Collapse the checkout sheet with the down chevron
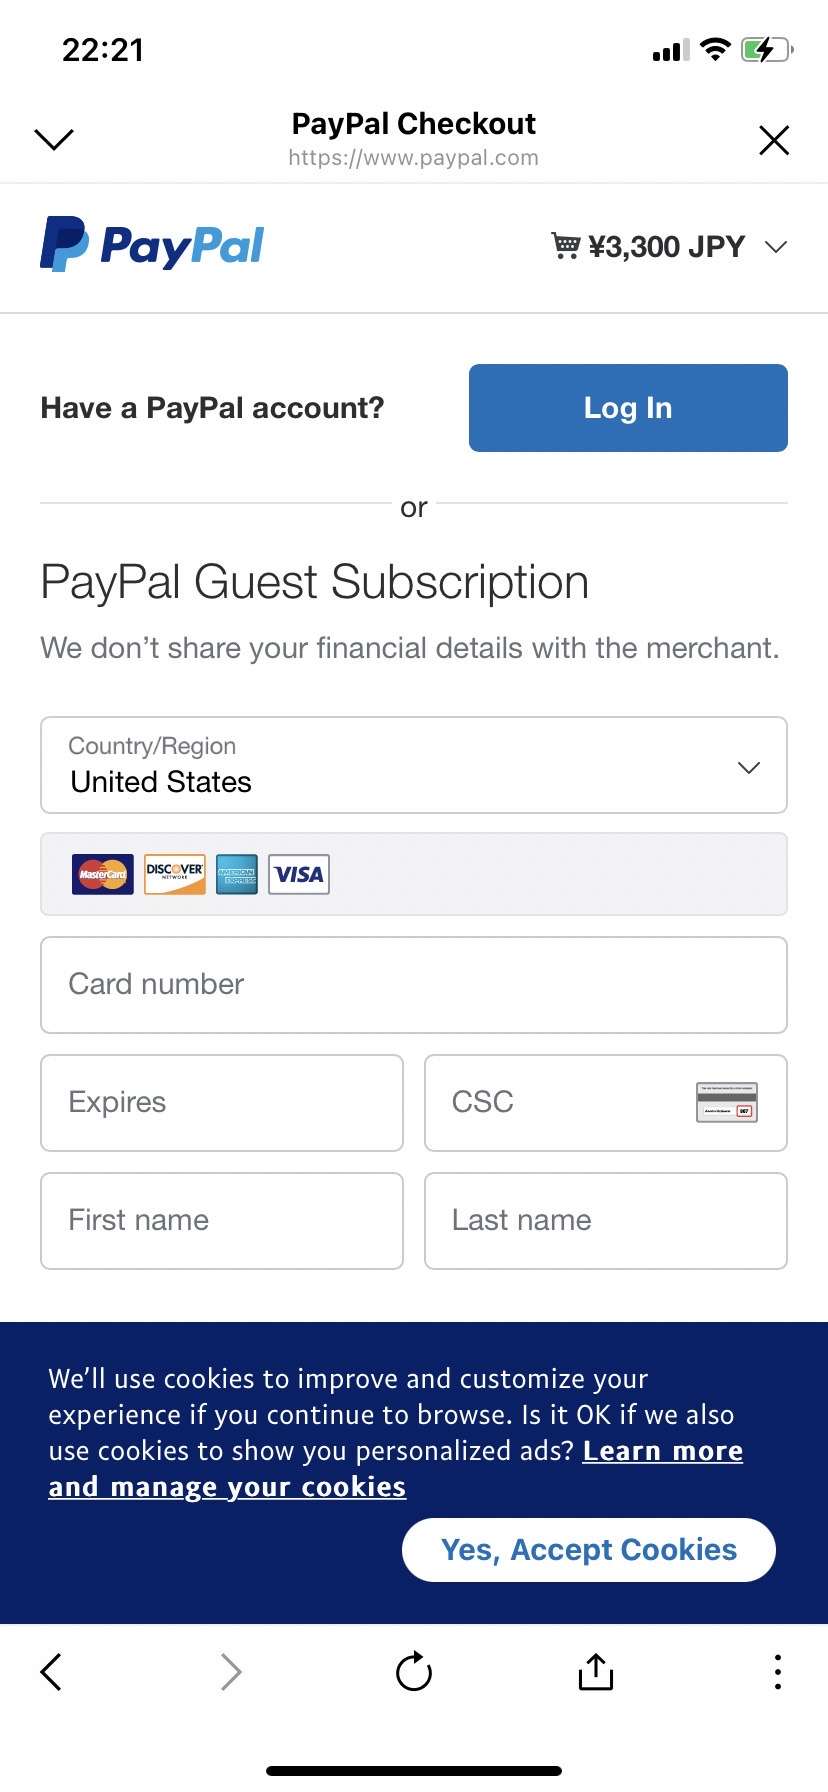This screenshot has width=828, height=1792. [x=54, y=139]
